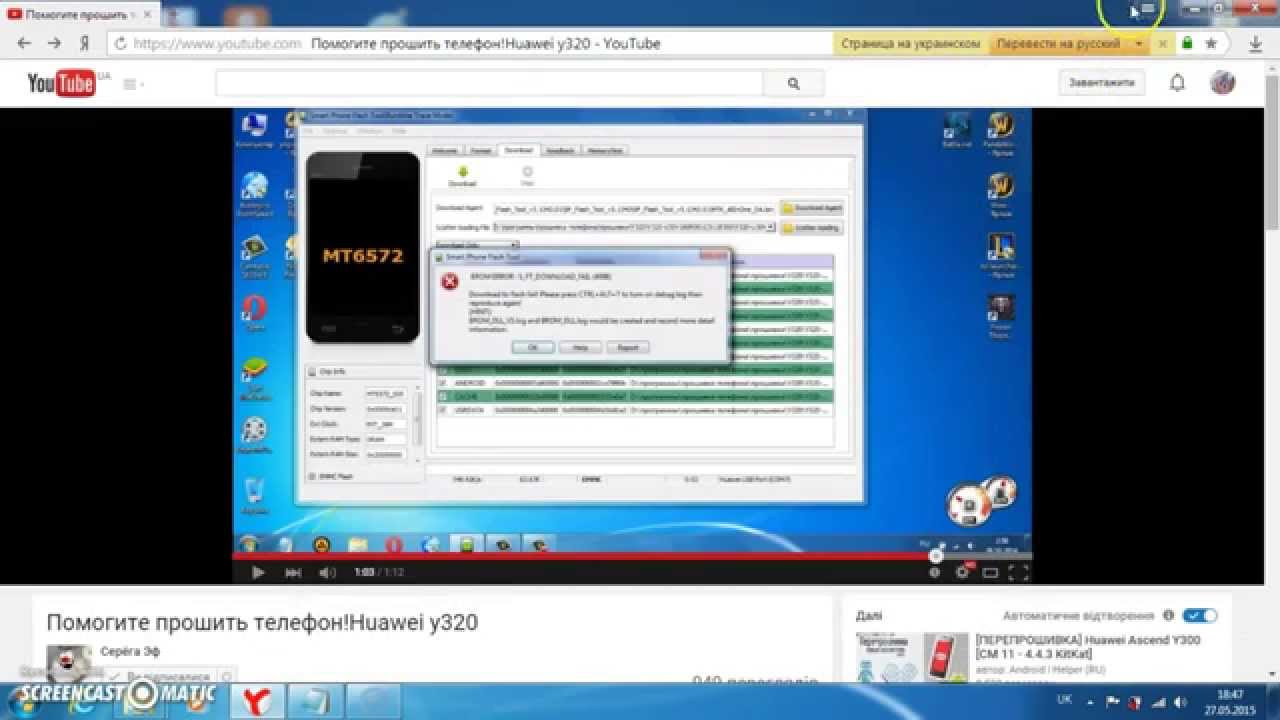Click the Huawei Ascend Y300 recommended thumbnail
This screenshot has height=720, width=1280.
pos(912,656)
